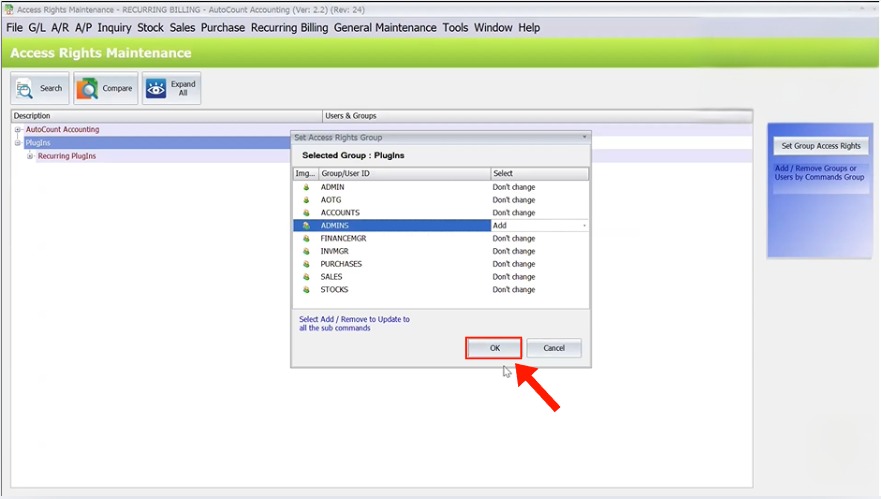
Task: Click Don't change cell for PURCHASES
Action: [539, 264]
